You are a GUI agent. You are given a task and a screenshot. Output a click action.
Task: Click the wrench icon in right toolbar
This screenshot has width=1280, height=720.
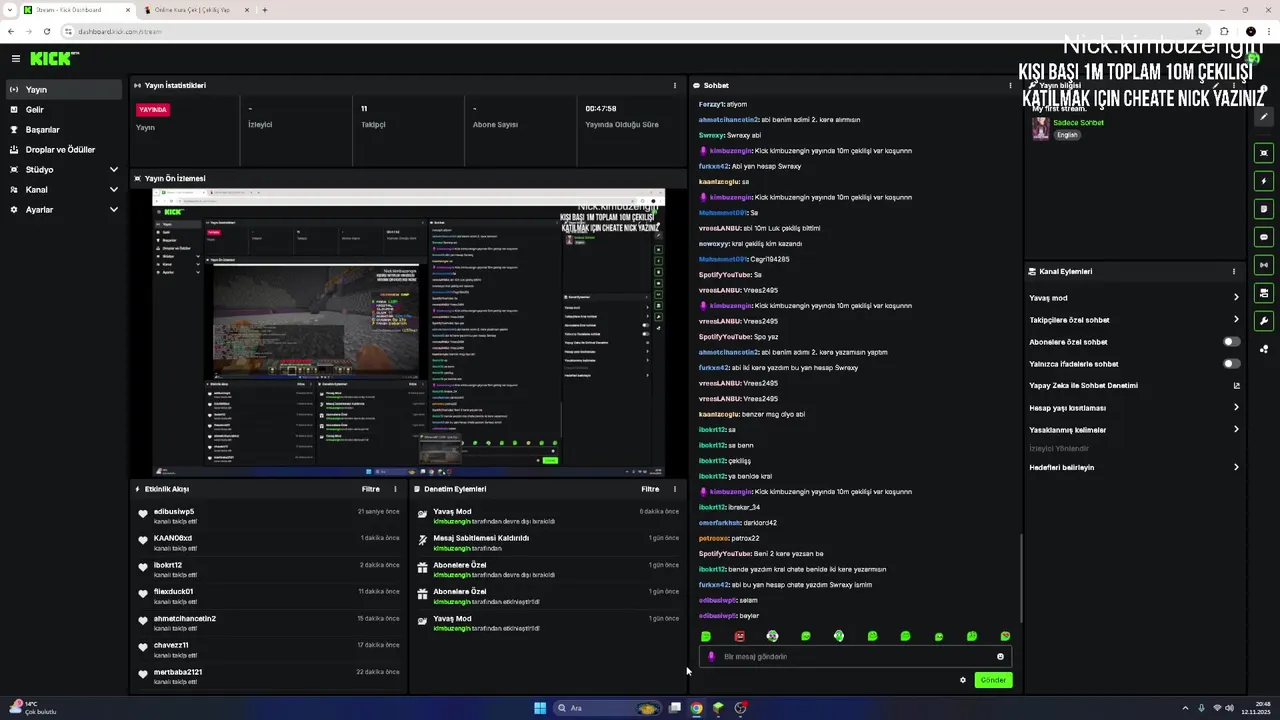pyautogui.click(x=1264, y=321)
